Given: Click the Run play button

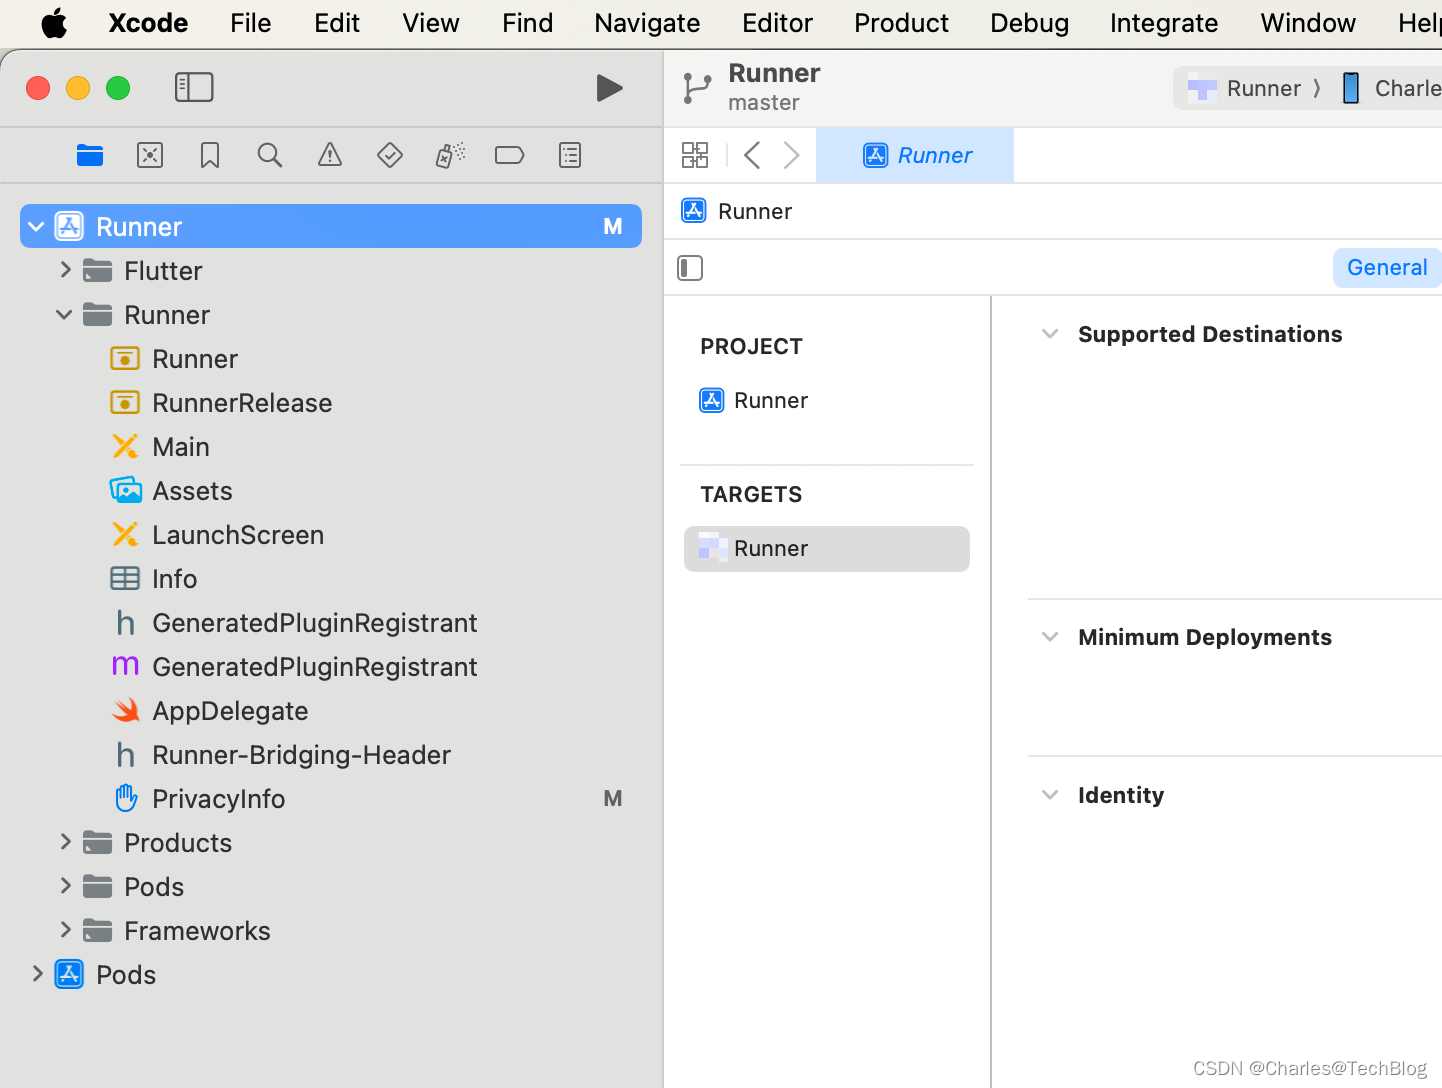Looking at the screenshot, I should [x=609, y=88].
